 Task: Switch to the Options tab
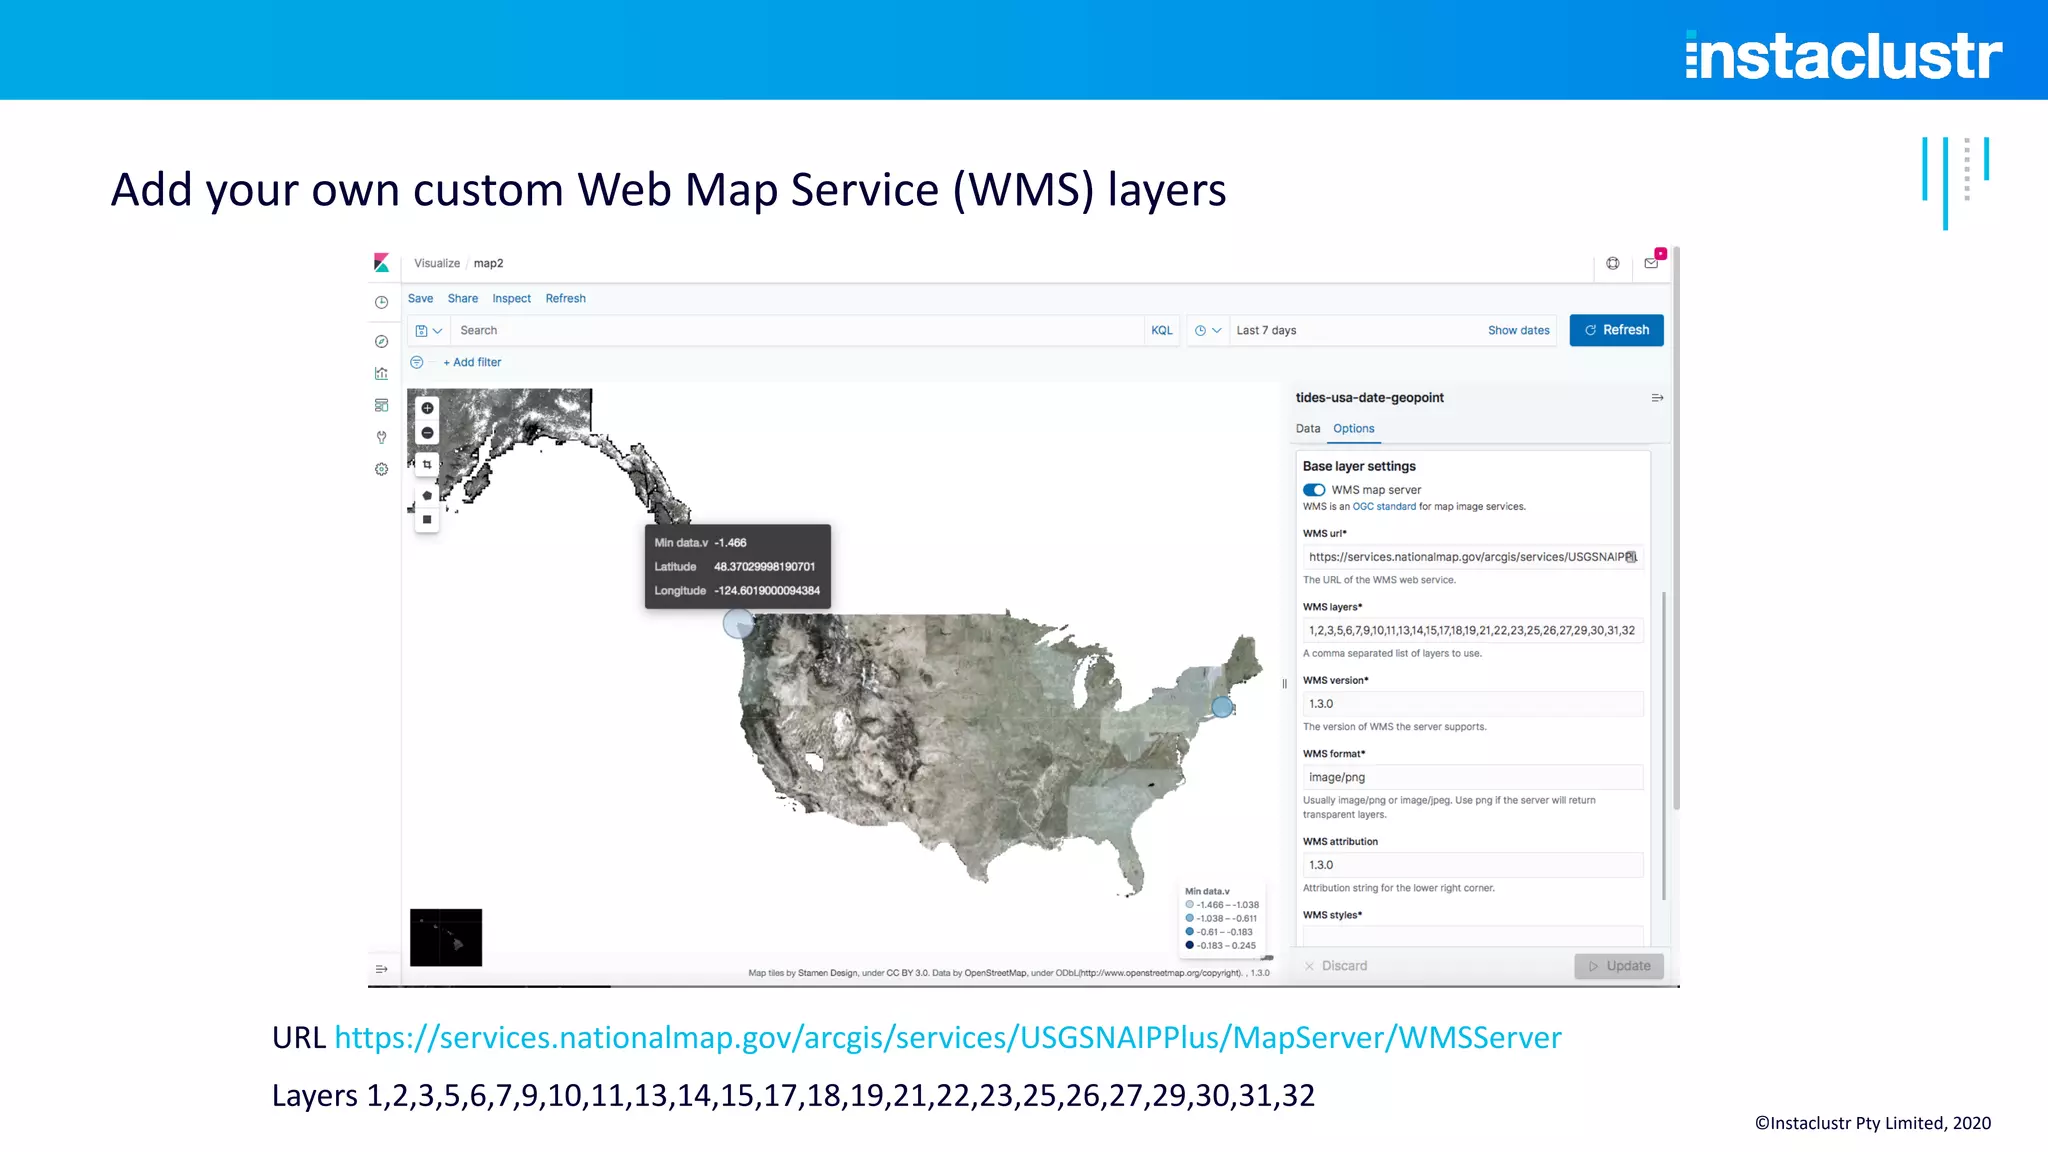click(x=1354, y=428)
